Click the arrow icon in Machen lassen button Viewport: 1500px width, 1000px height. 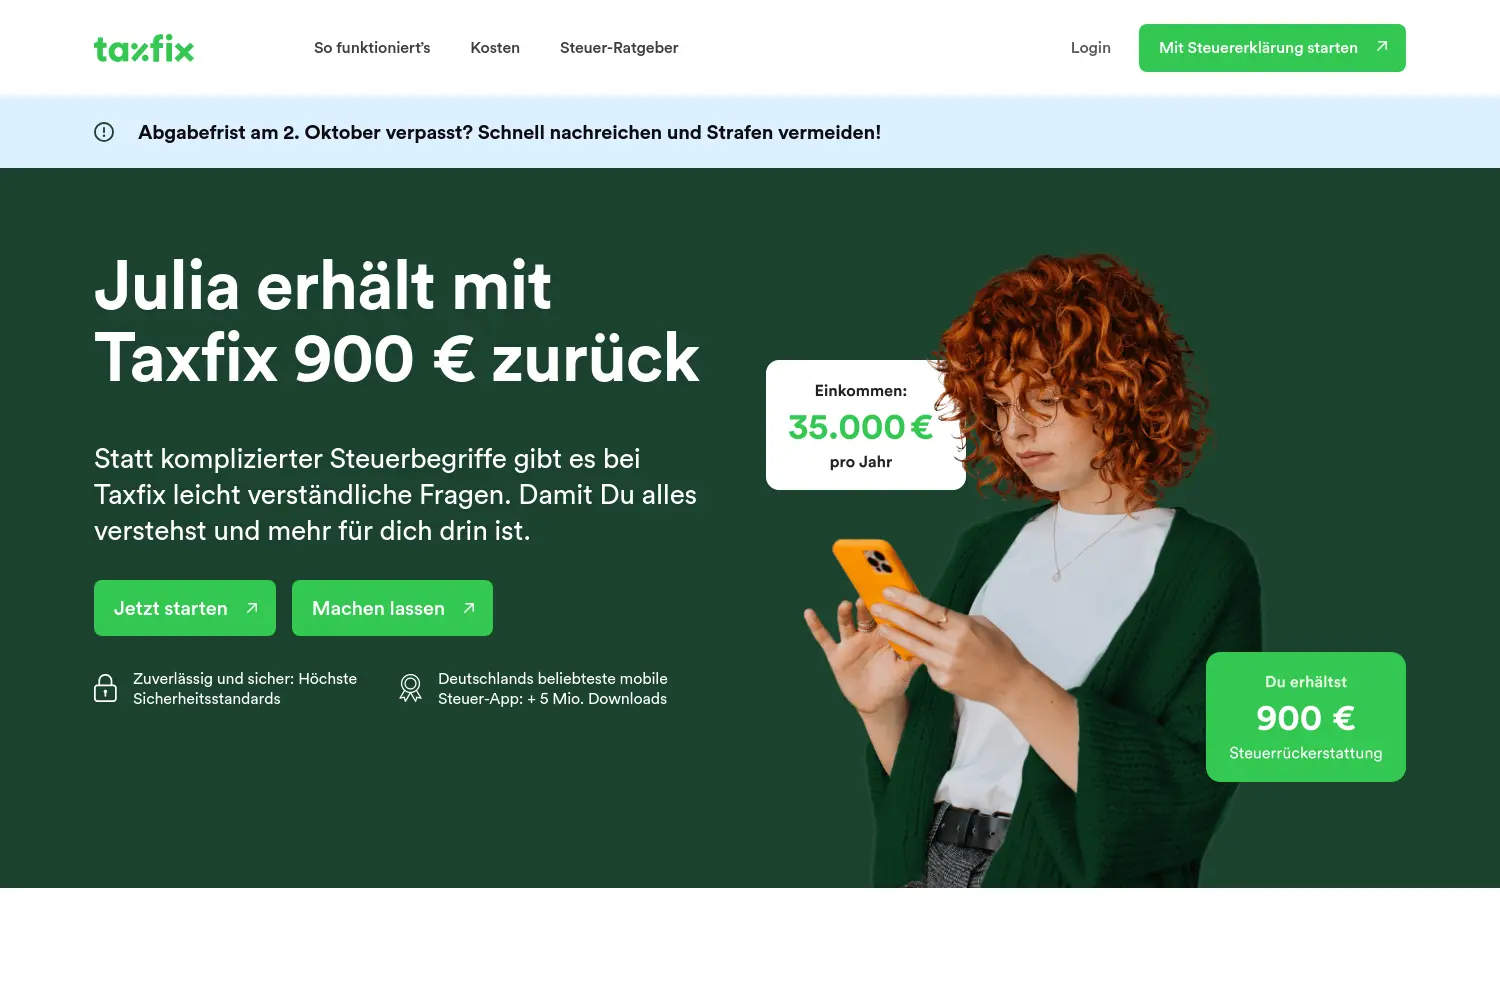click(x=469, y=608)
